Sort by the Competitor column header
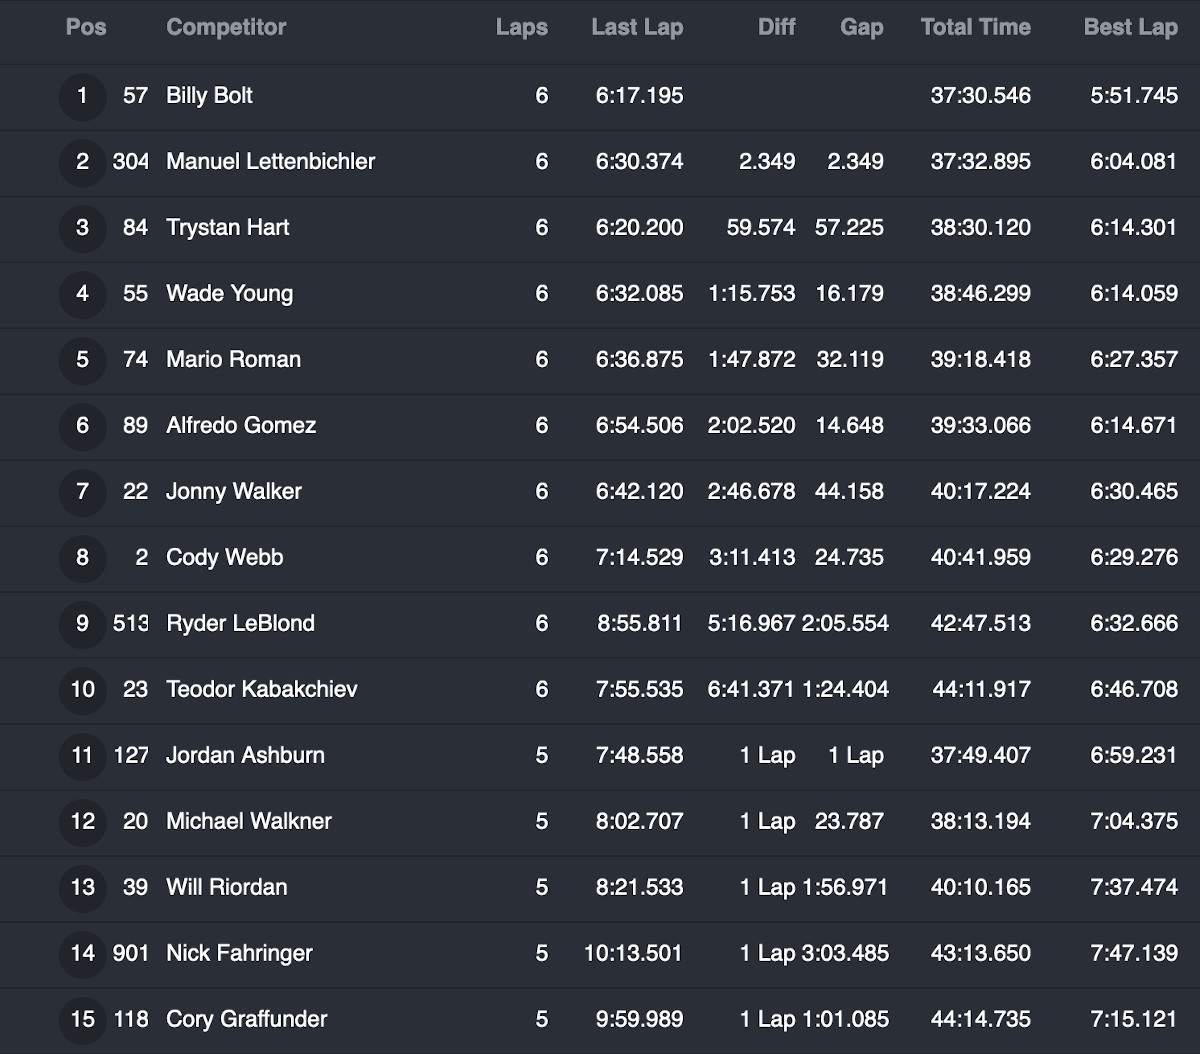 pyautogui.click(x=226, y=28)
